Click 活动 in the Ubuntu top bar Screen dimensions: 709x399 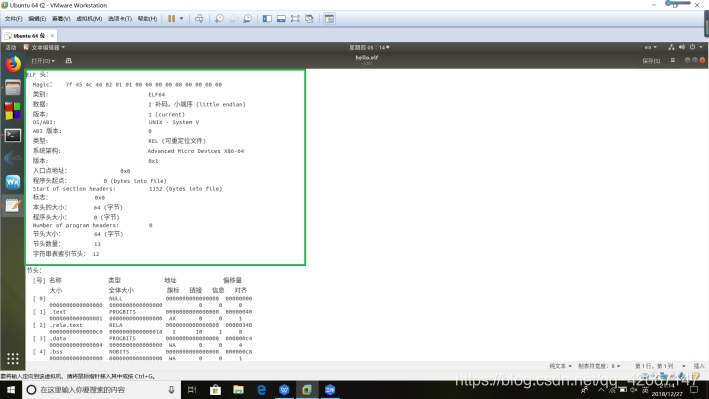(x=10, y=47)
